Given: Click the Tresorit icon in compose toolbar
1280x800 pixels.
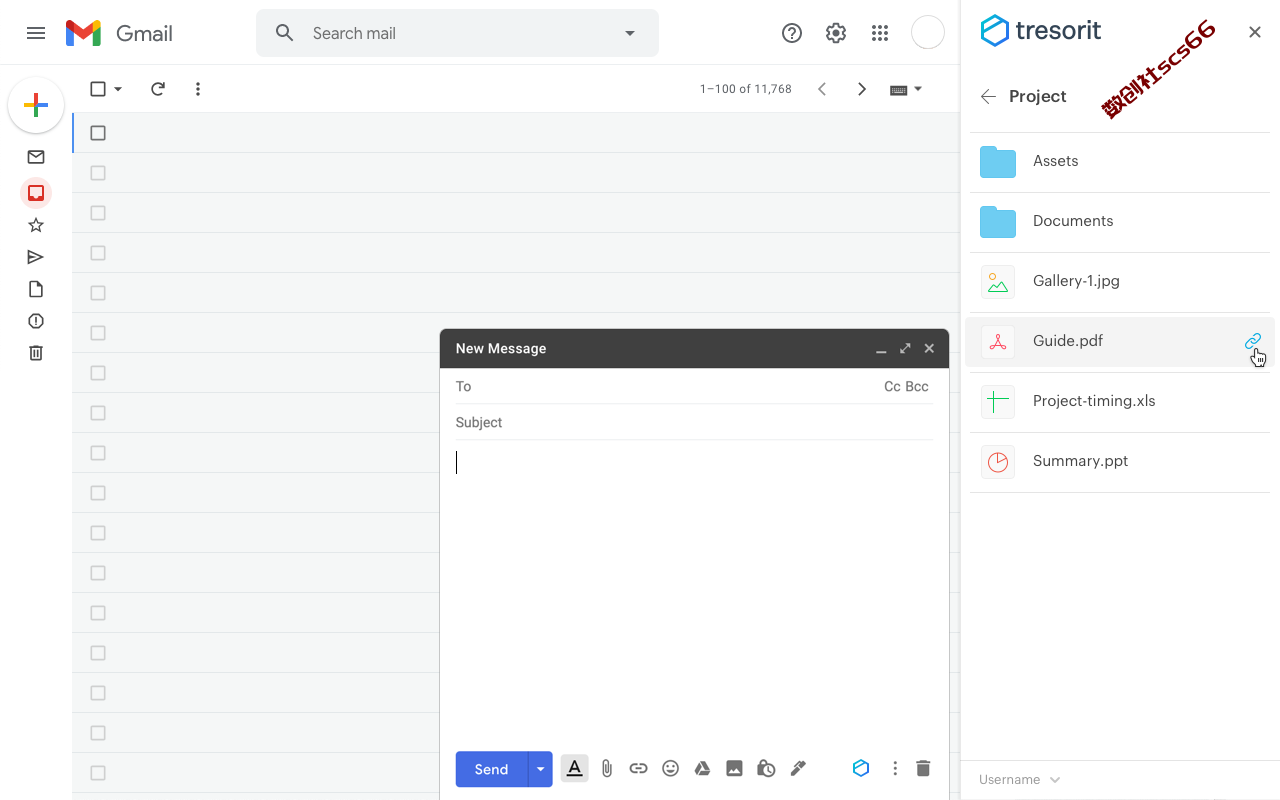Looking at the screenshot, I should tap(861, 768).
